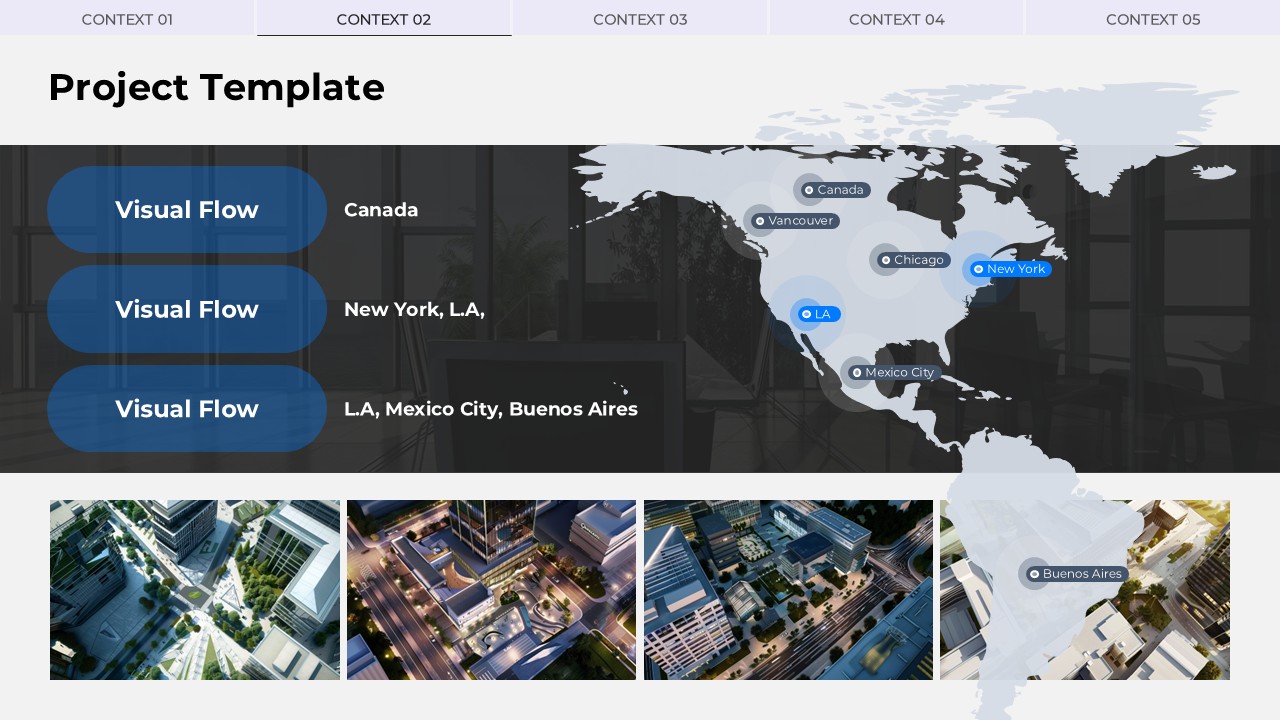Click the highlighted LA map pin
The image size is (1280, 720).
(807, 314)
